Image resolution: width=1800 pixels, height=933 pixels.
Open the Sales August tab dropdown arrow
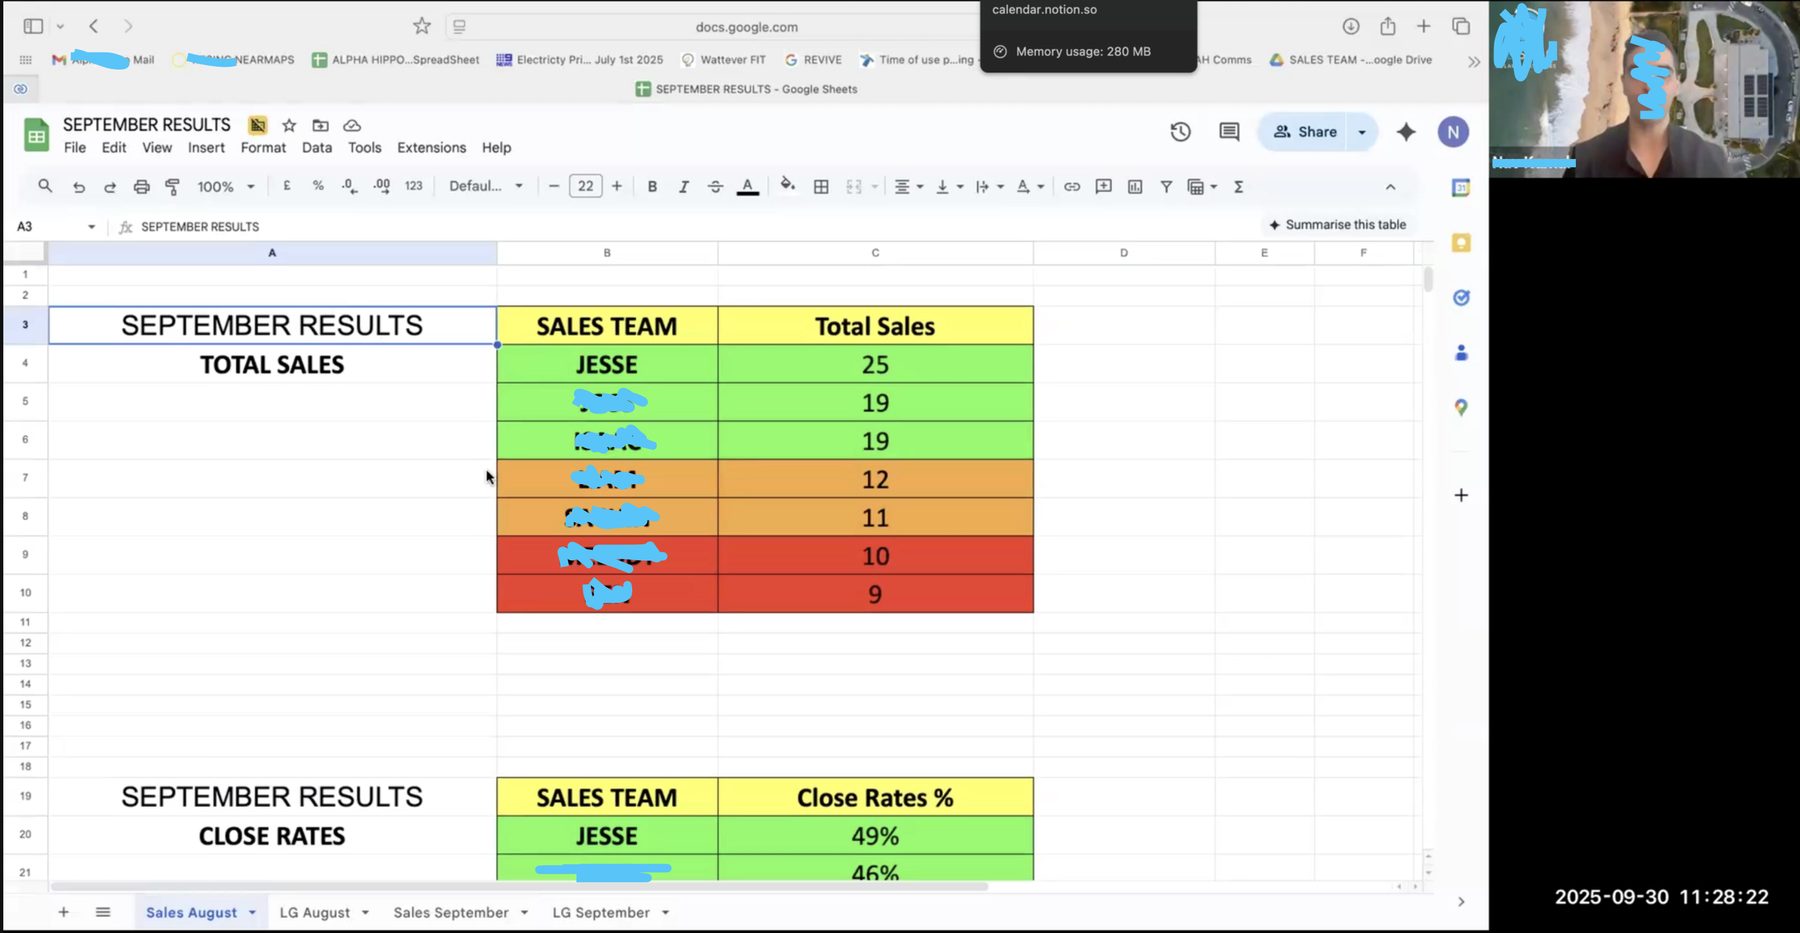pyautogui.click(x=252, y=913)
